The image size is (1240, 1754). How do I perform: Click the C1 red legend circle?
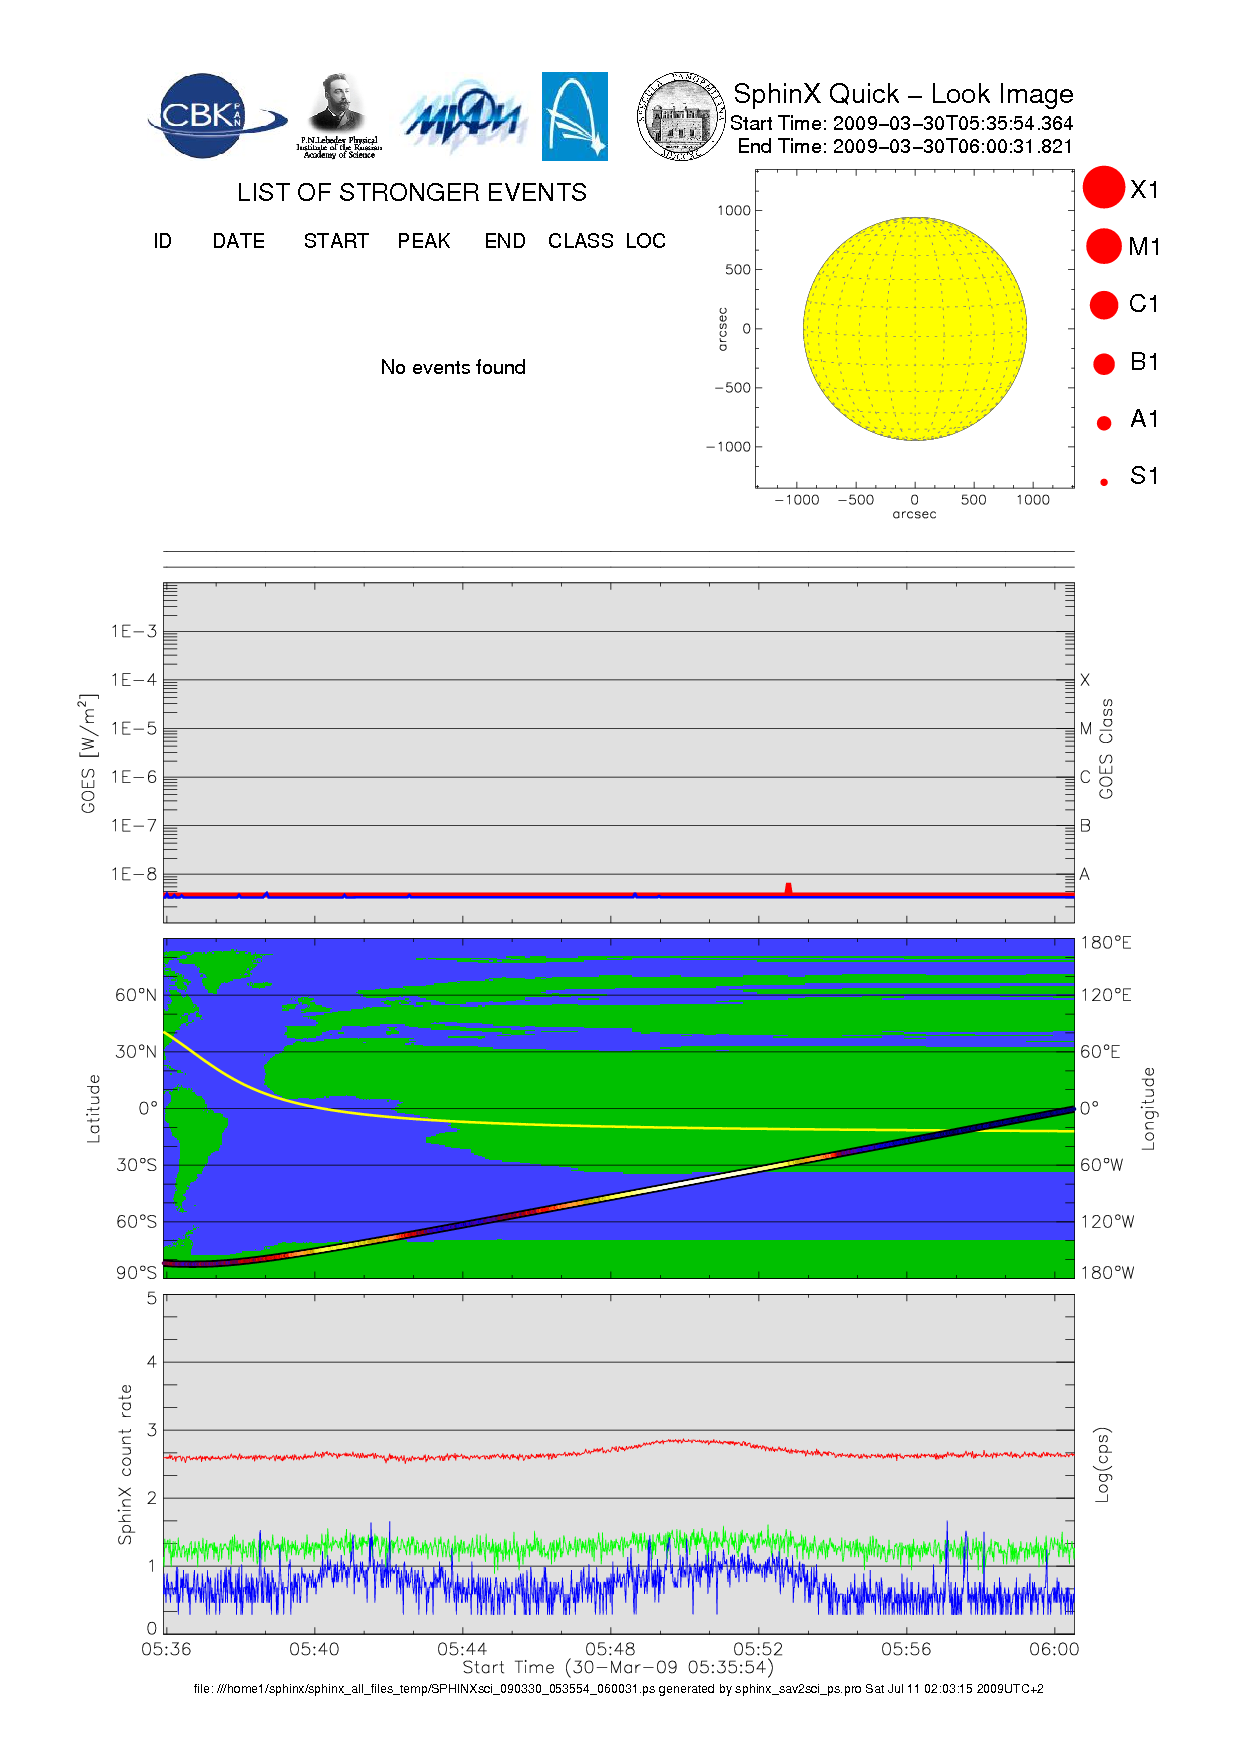click(1104, 305)
